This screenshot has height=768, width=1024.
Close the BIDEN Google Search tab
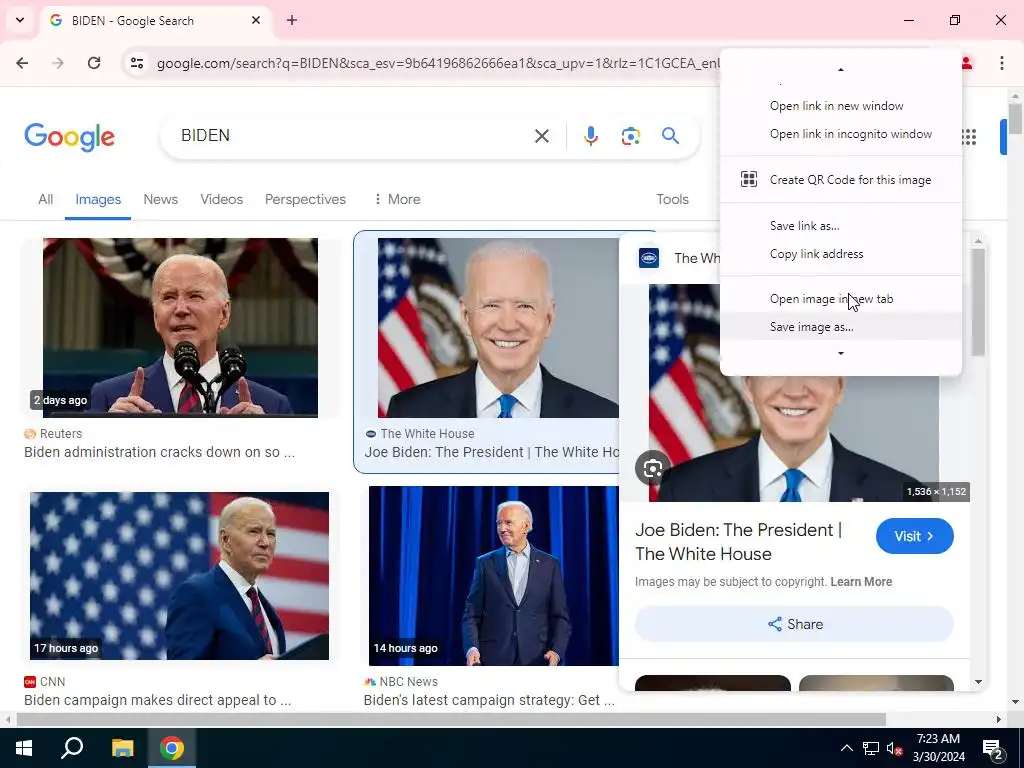[256, 20]
